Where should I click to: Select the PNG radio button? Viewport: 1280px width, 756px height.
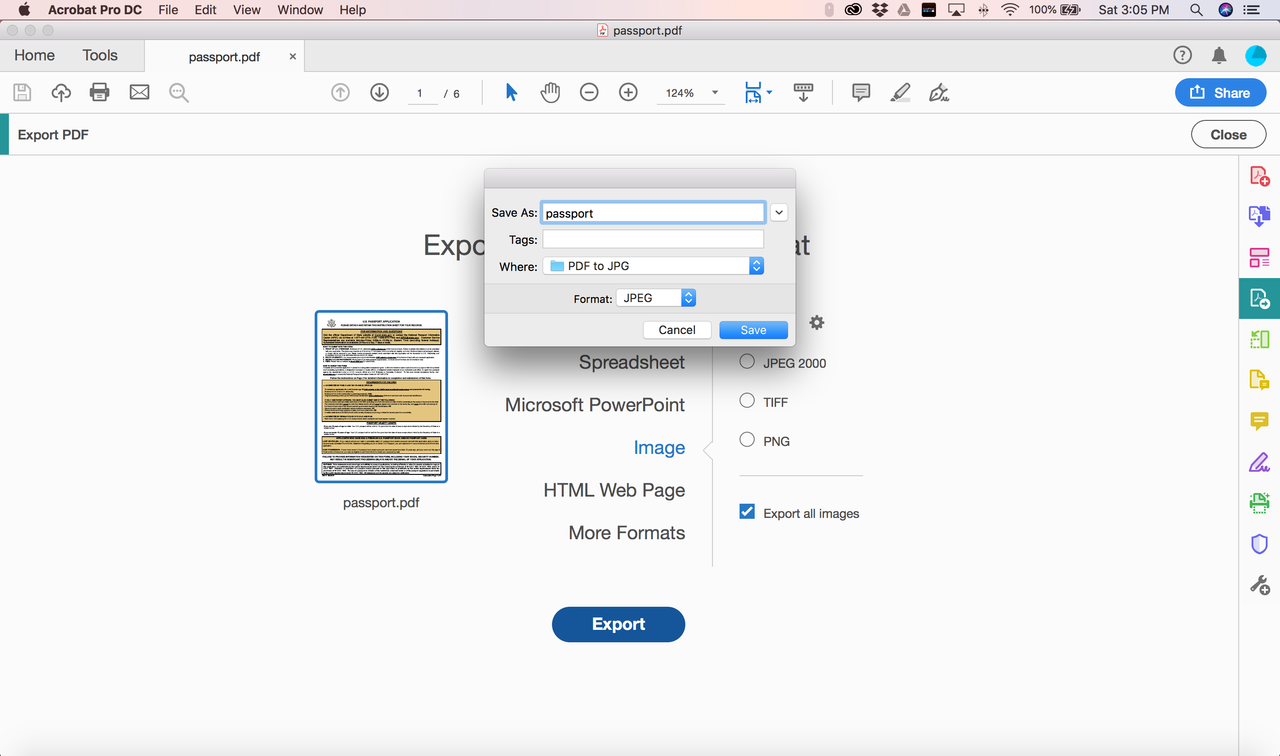[747, 440]
